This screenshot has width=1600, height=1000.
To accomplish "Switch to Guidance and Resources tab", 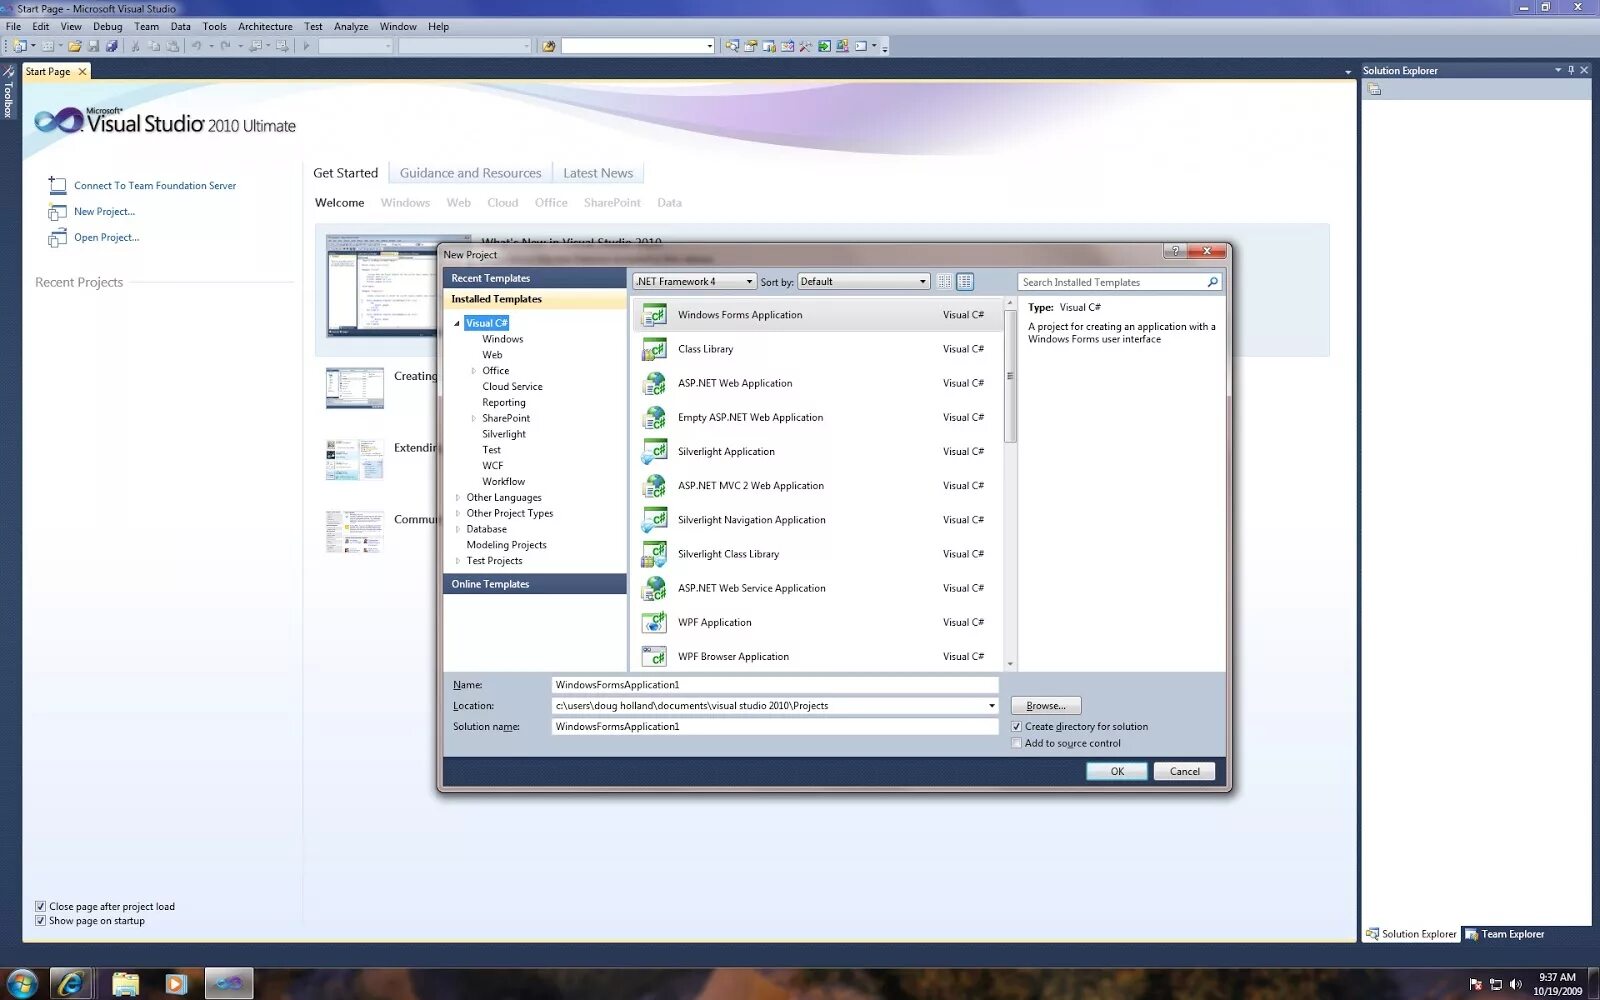I will tap(470, 173).
